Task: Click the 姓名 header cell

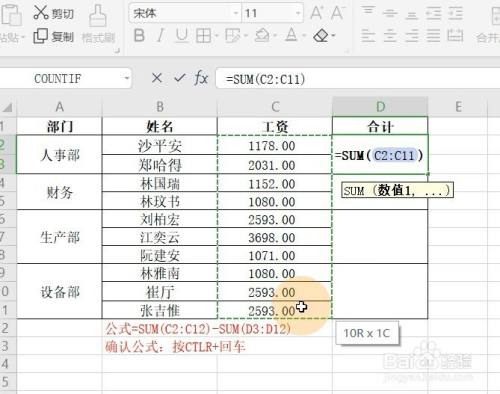Action: click(x=160, y=126)
